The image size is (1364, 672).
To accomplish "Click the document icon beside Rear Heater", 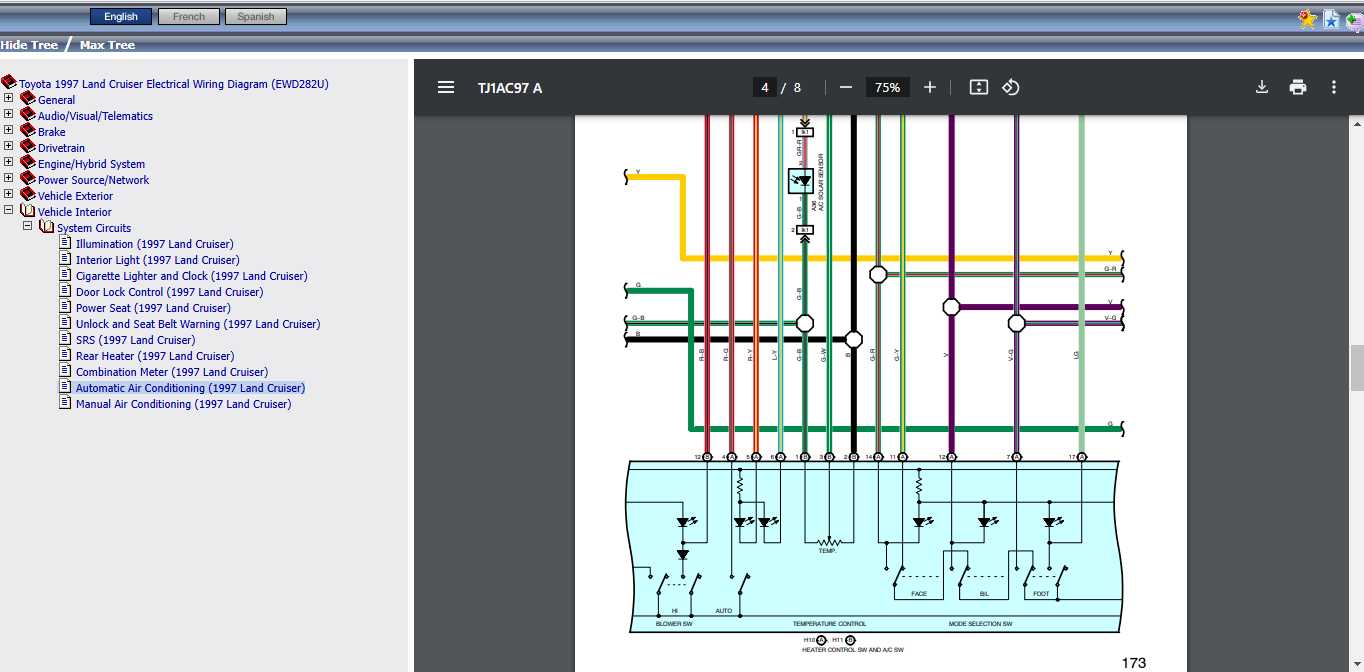I will point(66,355).
